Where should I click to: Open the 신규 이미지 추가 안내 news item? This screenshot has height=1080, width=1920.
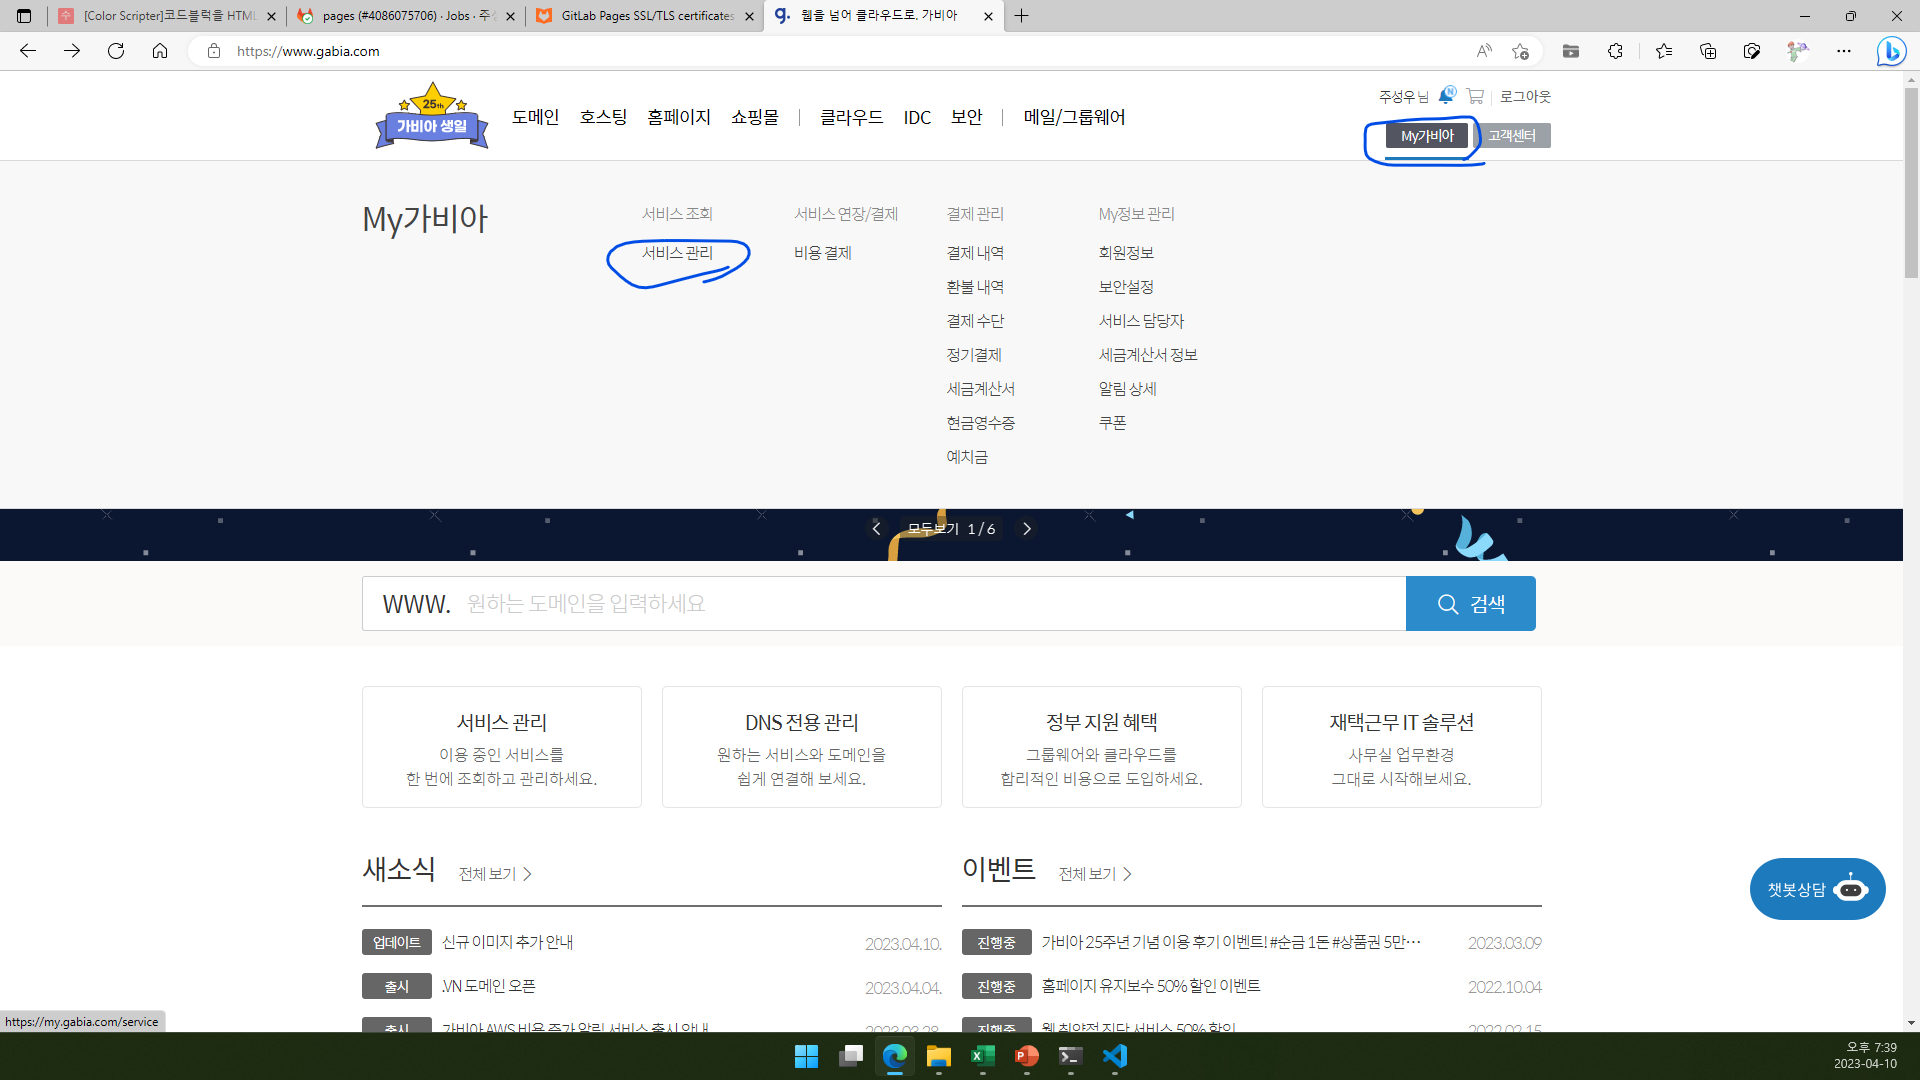click(x=508, y=942)
